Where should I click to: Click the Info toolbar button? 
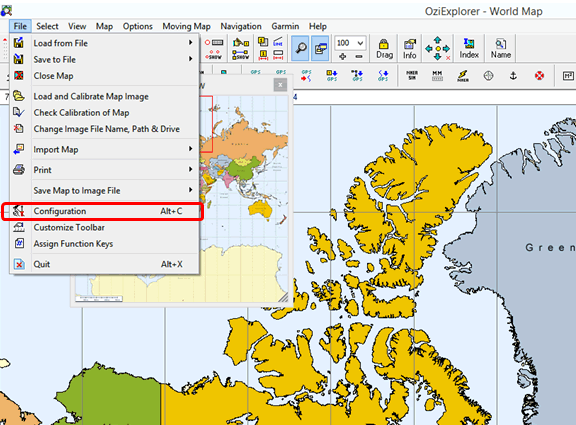(410, 48)
